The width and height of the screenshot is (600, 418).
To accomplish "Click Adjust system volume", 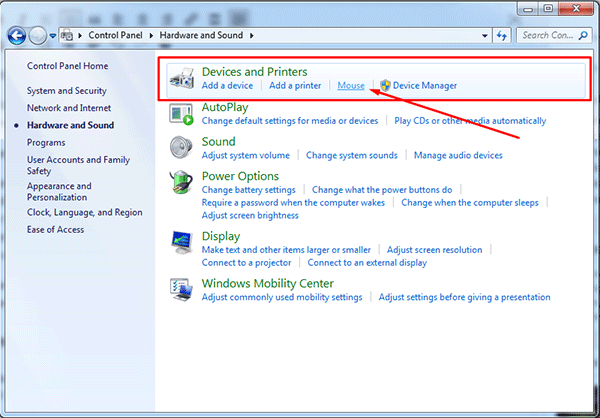I will [246, 155].
